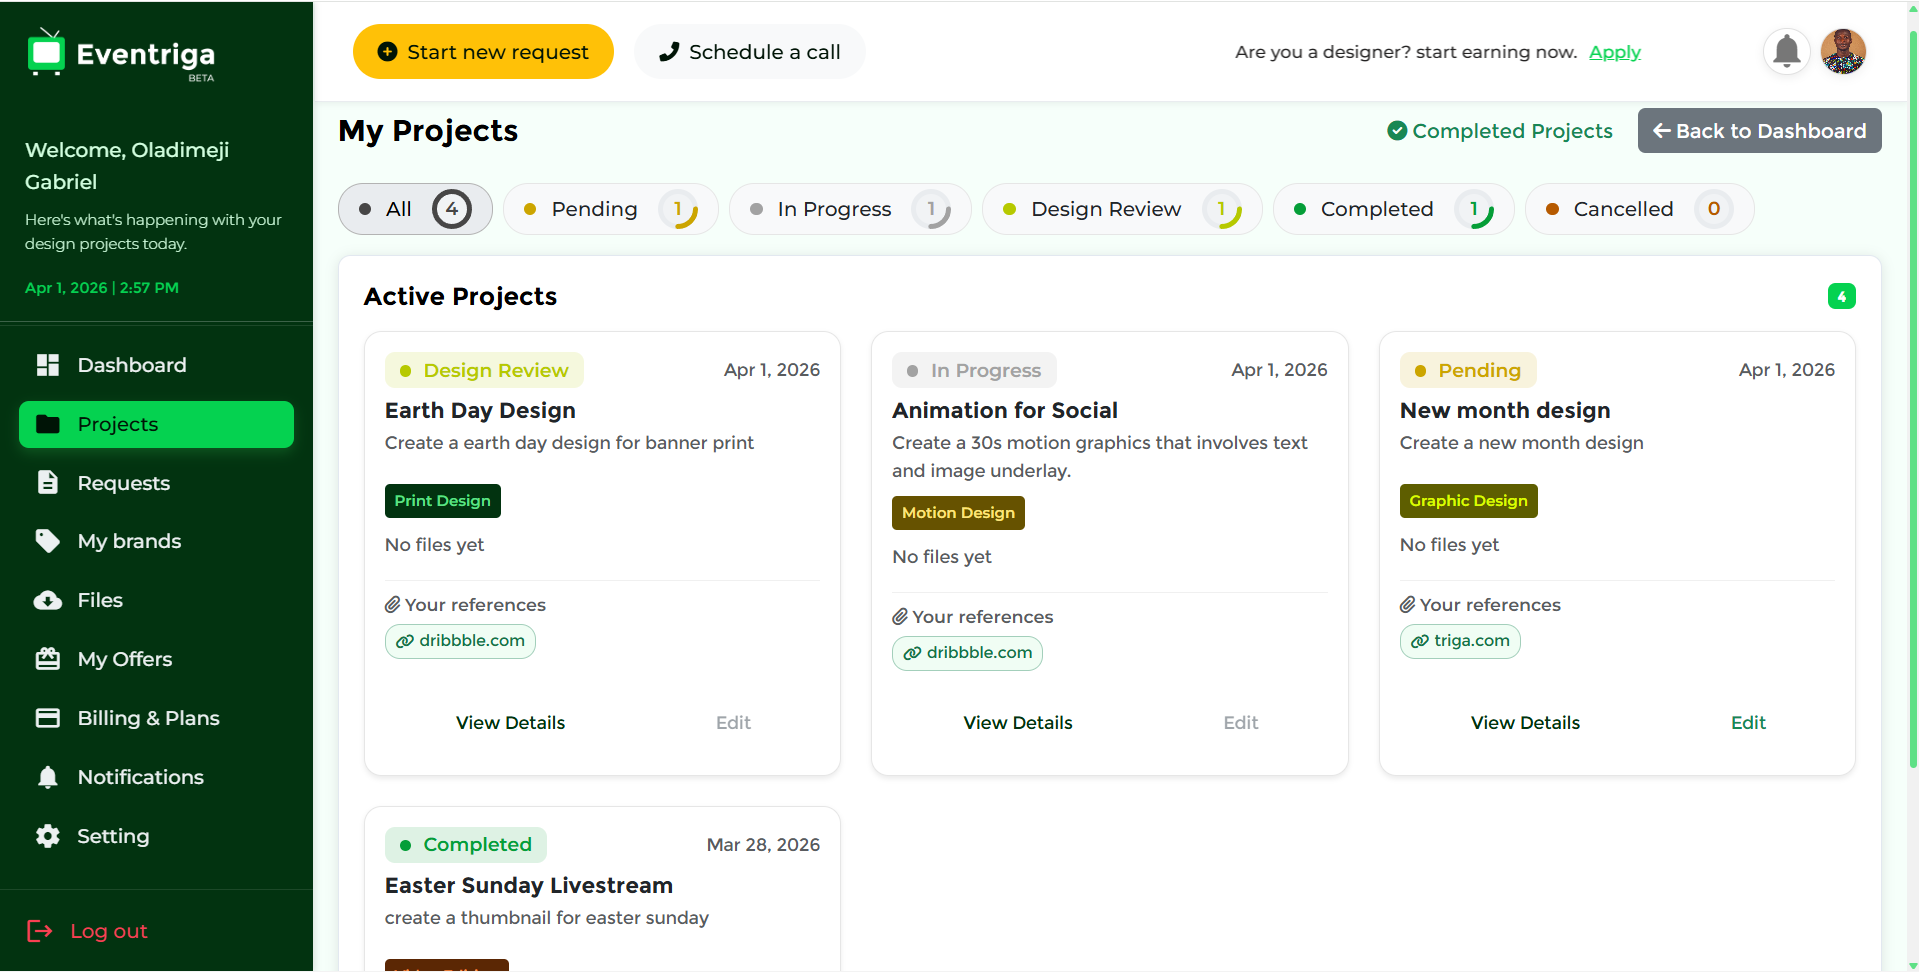Click the Graphic Design tag
The image size is (1919, 972).
(x=1468, y=501)
